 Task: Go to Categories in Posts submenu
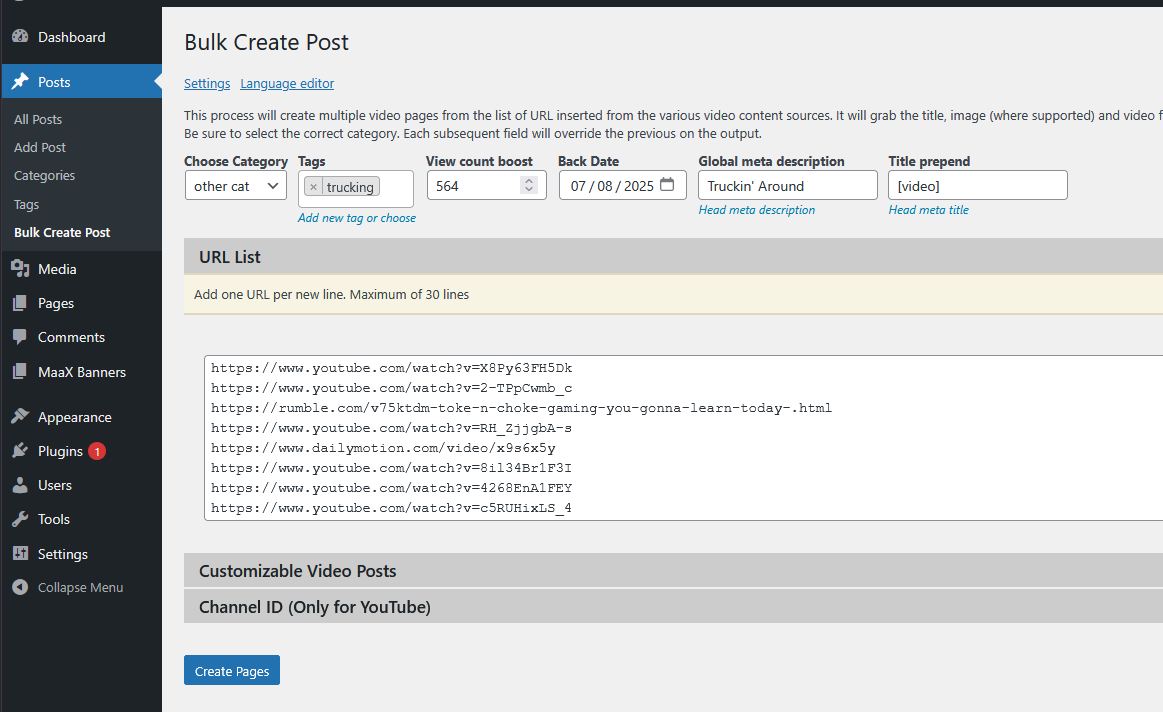pyautogui.click(x=44, y=175)
